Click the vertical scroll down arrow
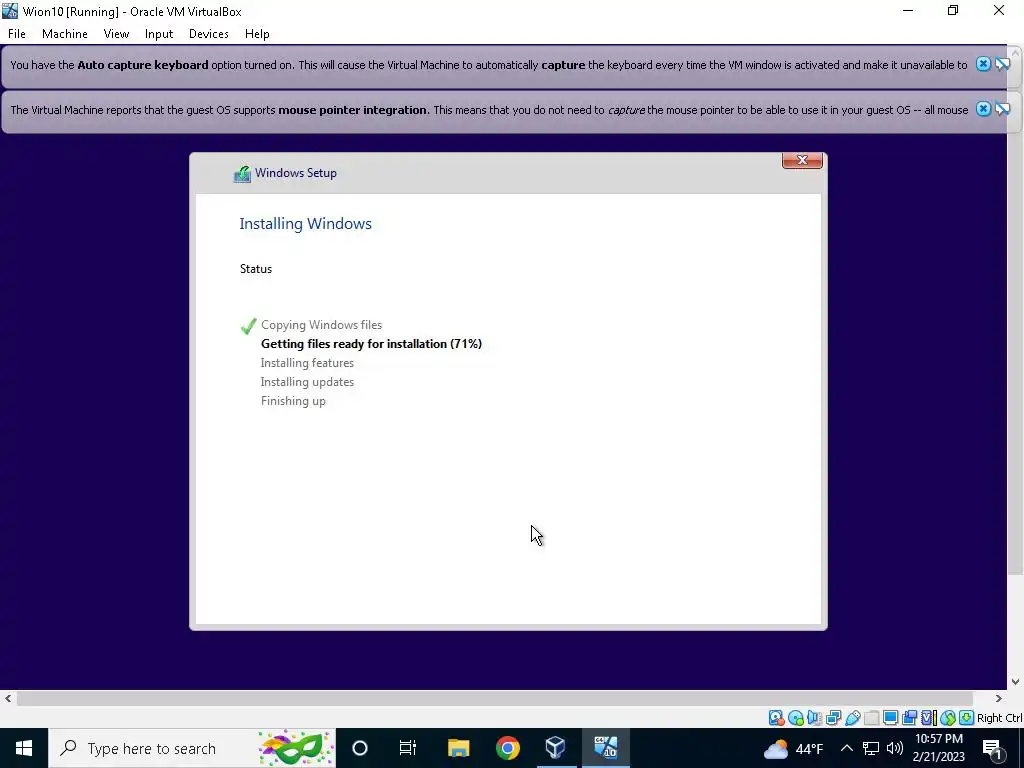 pos(1016,682)
